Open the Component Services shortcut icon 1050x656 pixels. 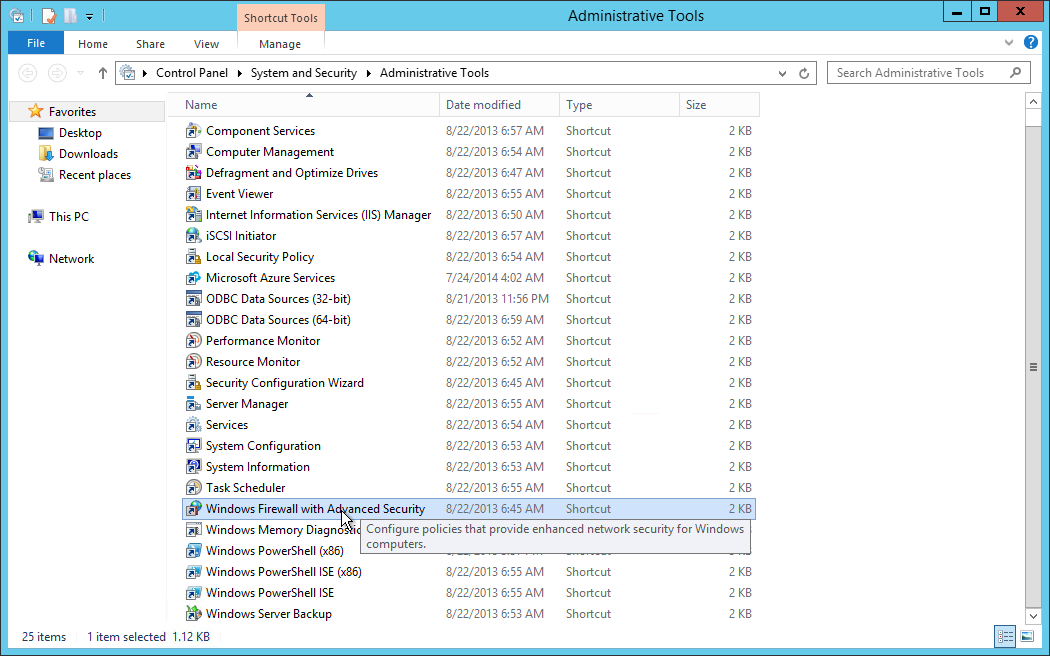[194, 131]
